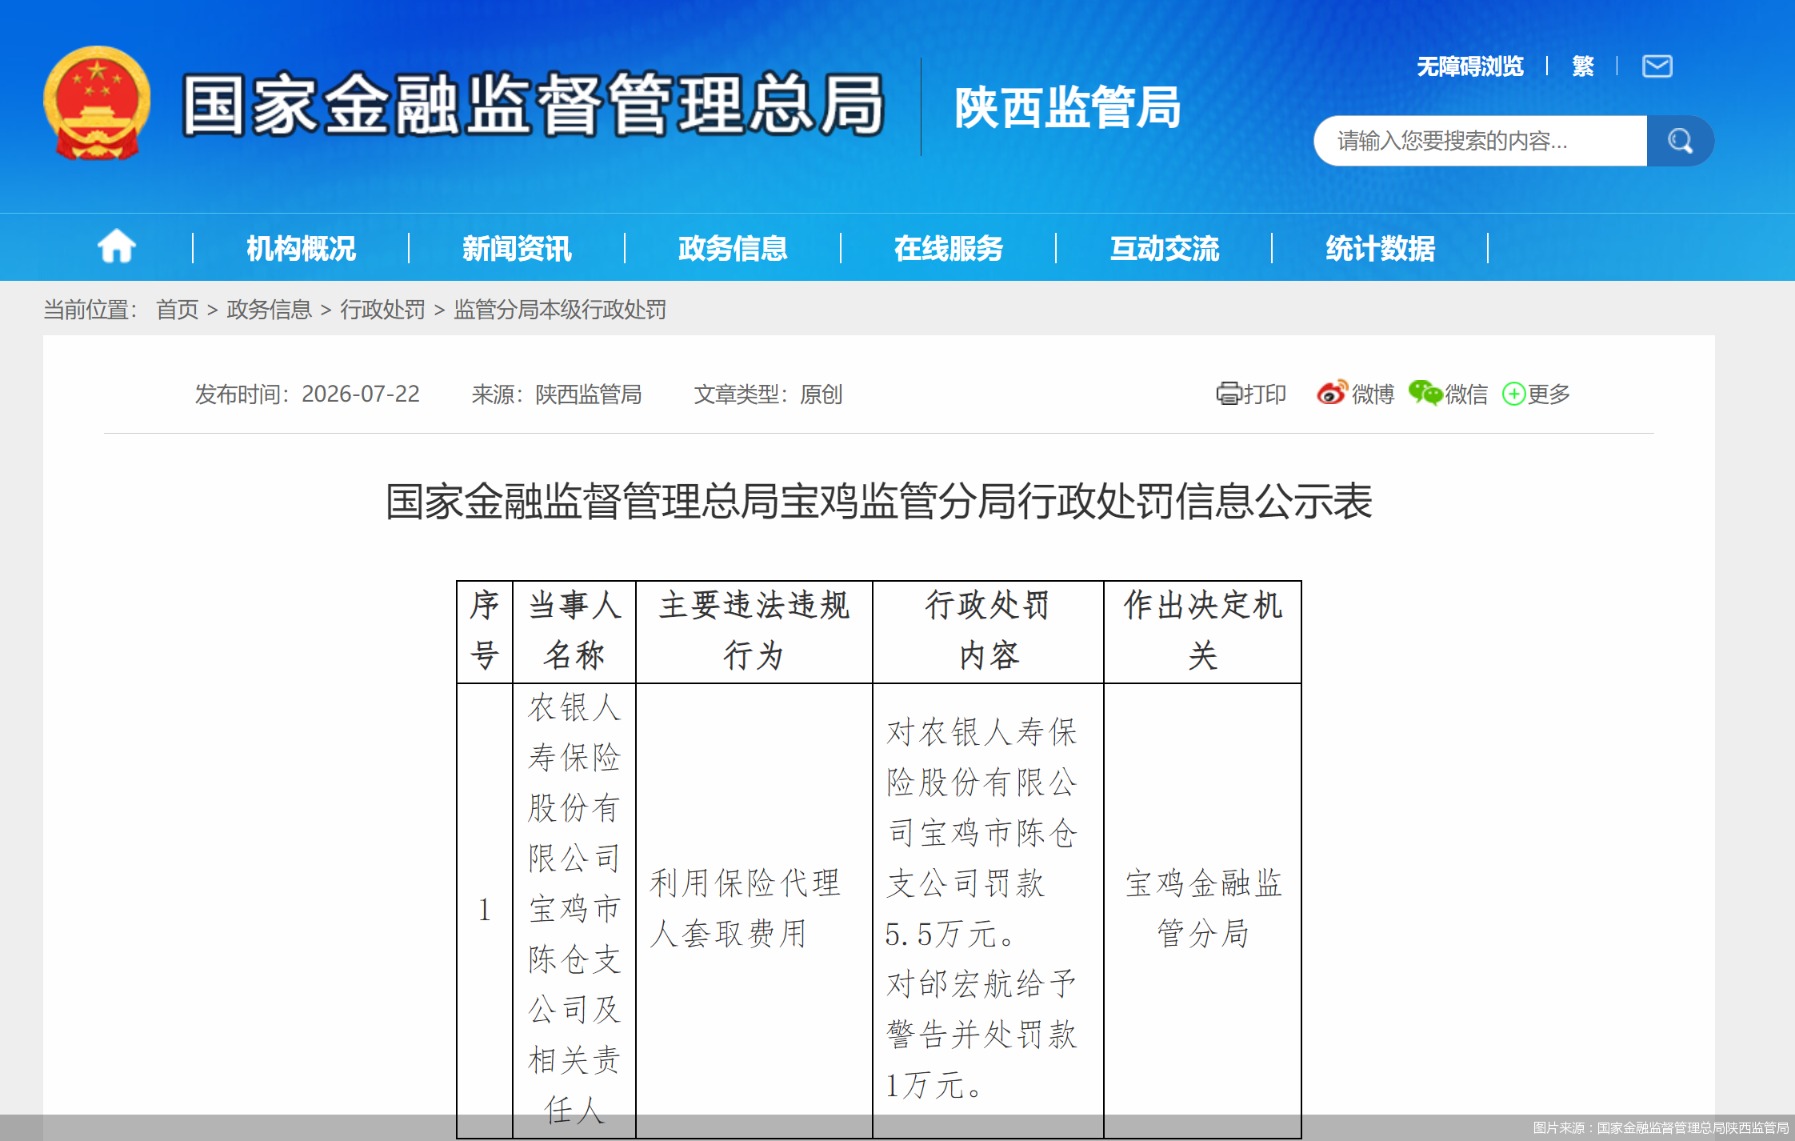The height and width of the screenshot is (1141, 1795).
Task: Click table header 主要违法违规行为
Action: click(x=754, y=631)
